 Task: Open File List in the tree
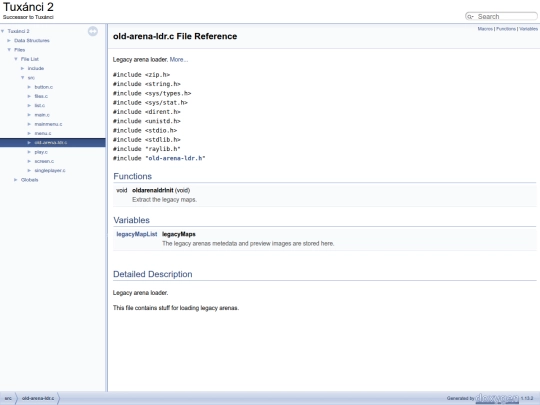(30, 59)
